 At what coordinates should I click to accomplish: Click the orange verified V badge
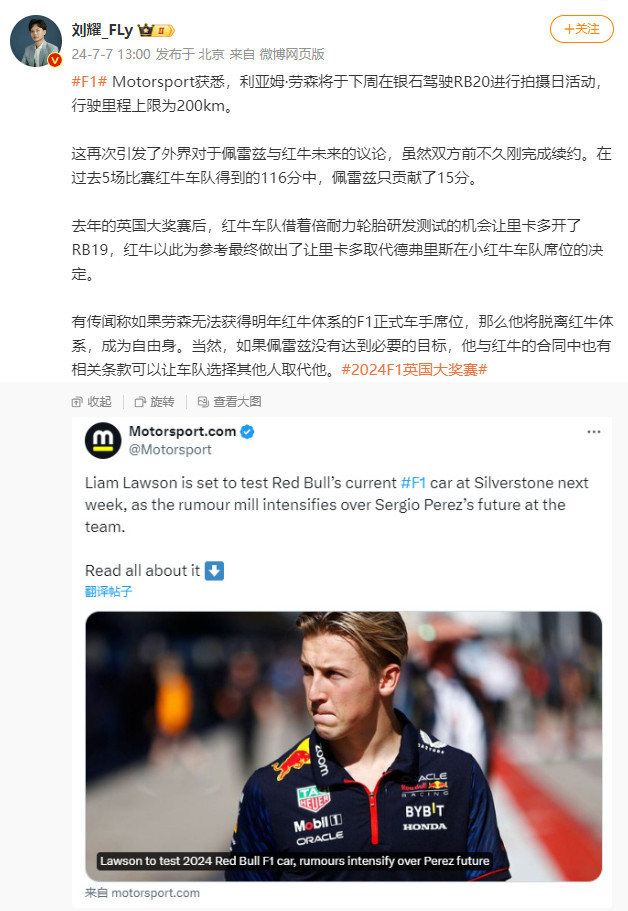(x=55, y=60)
